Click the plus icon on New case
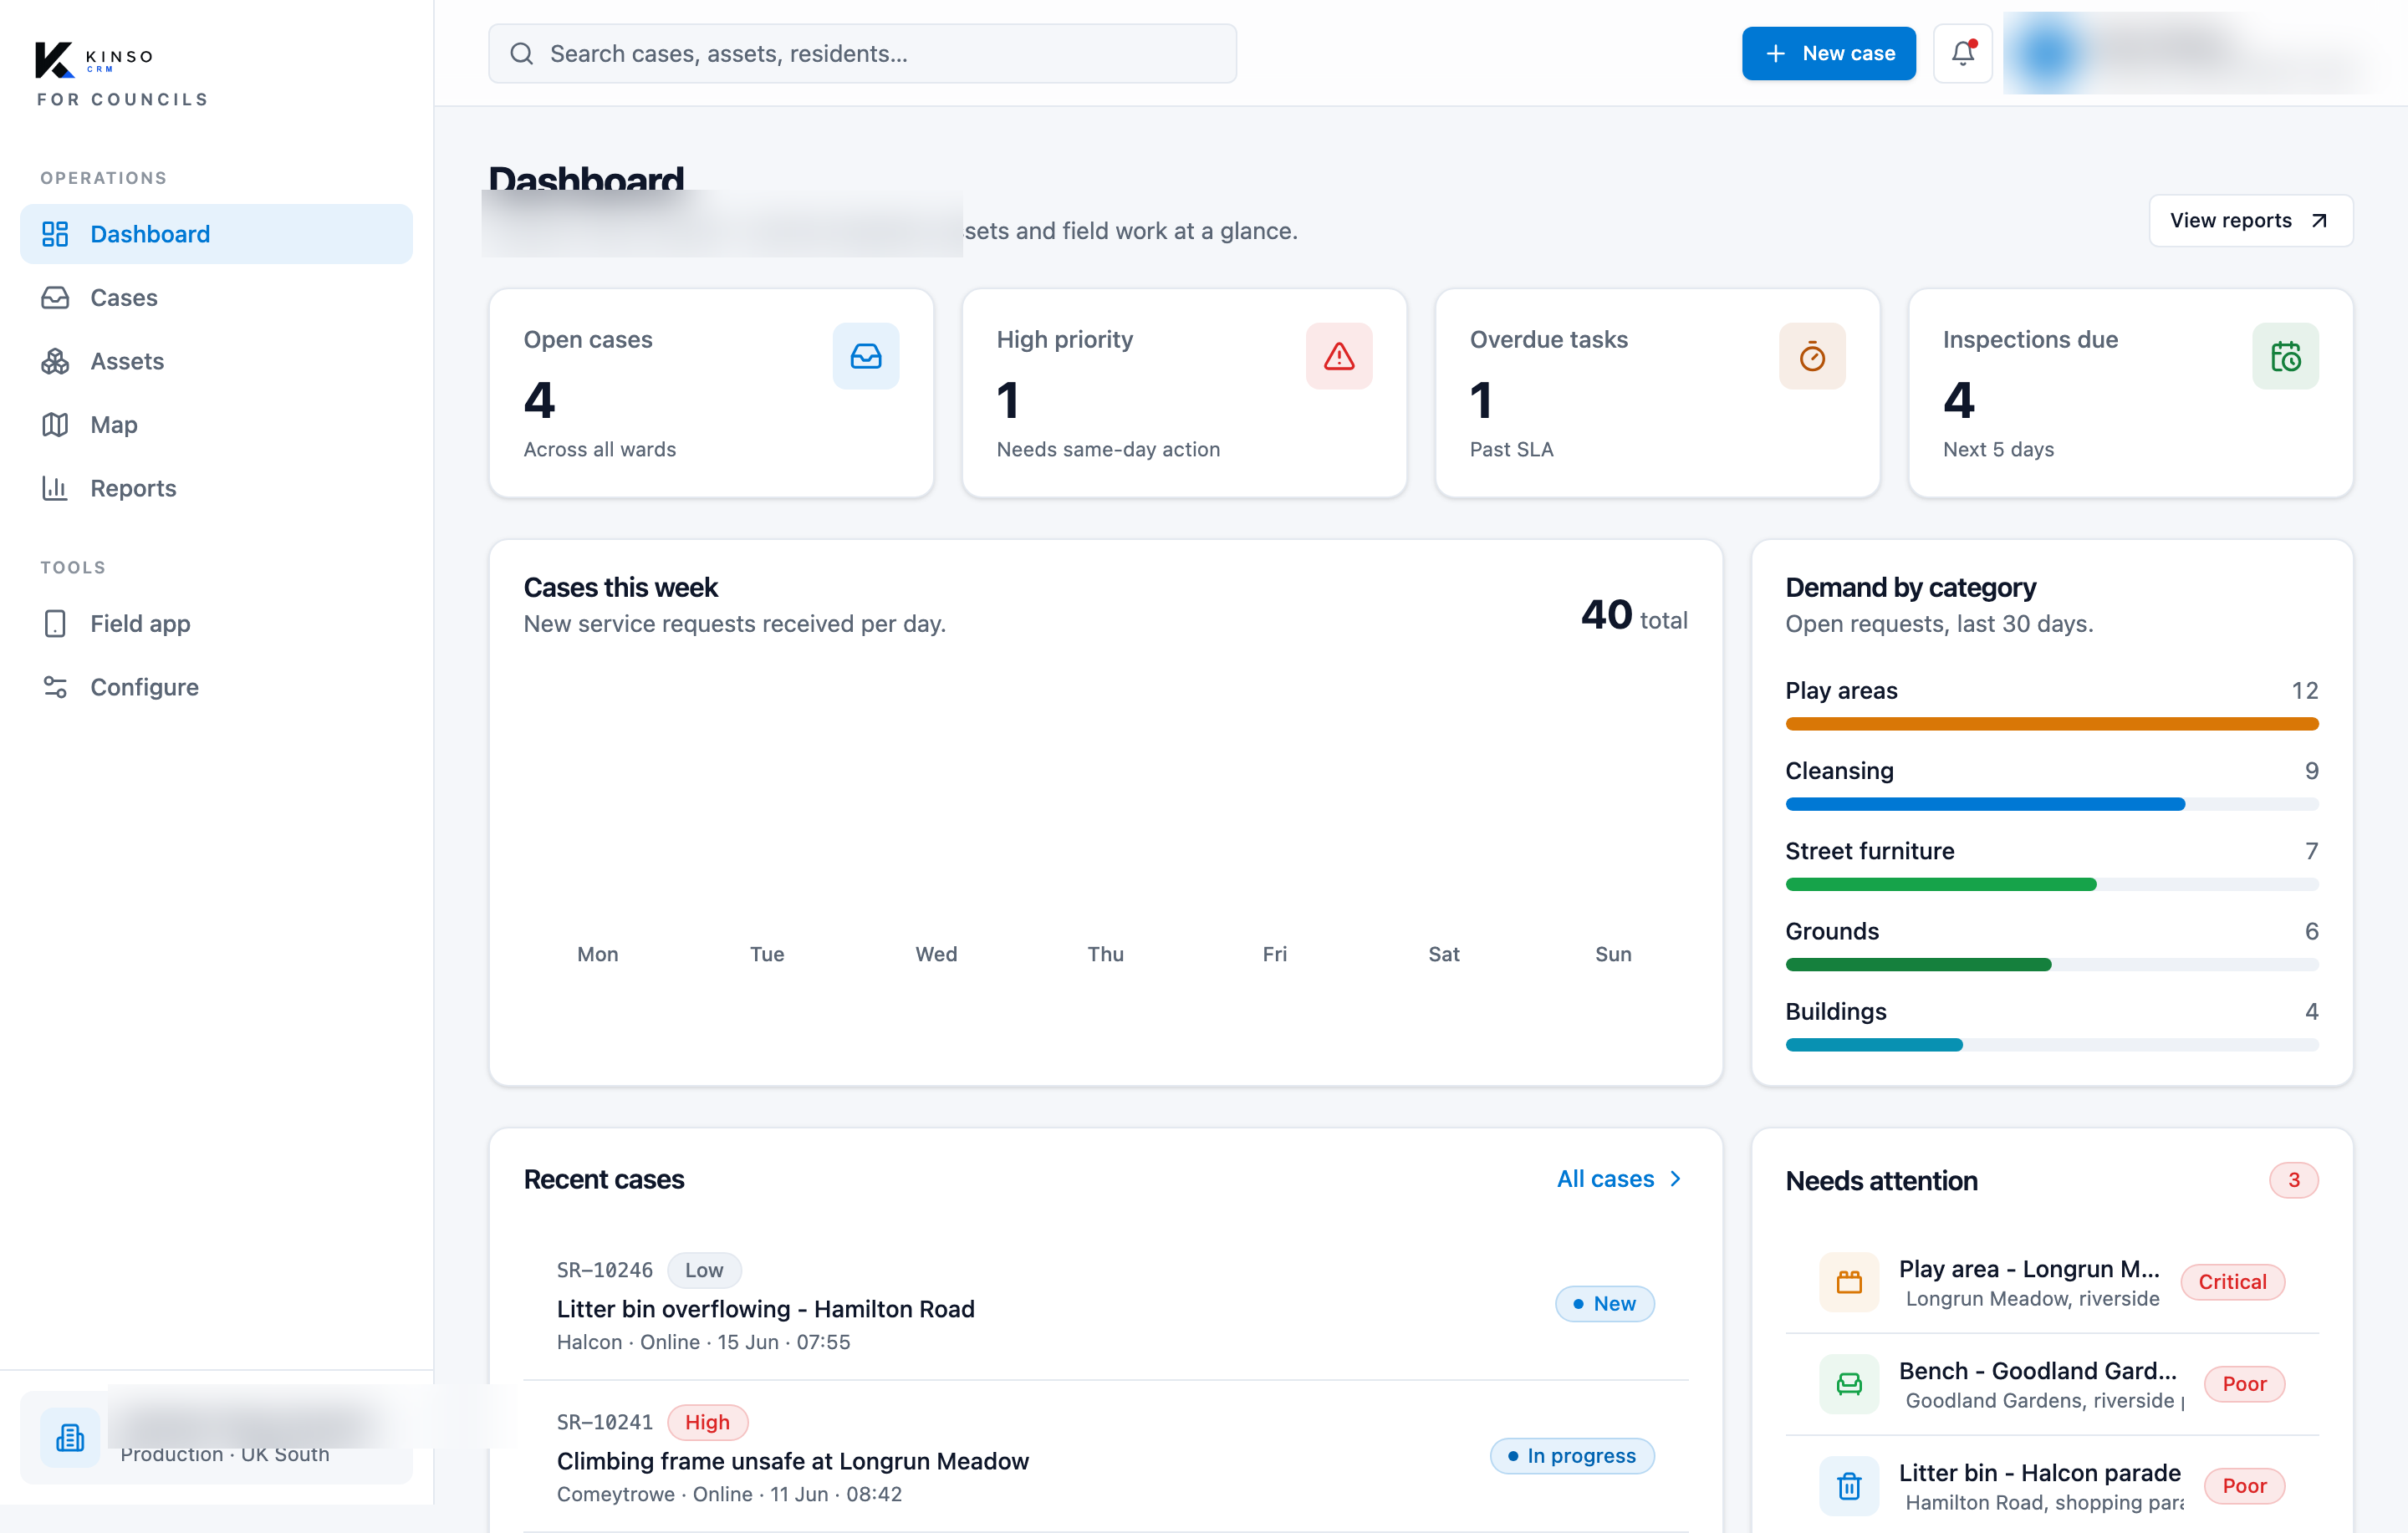The height and width of the screenshot is (1533, 2408). [x=1775, y=53]
